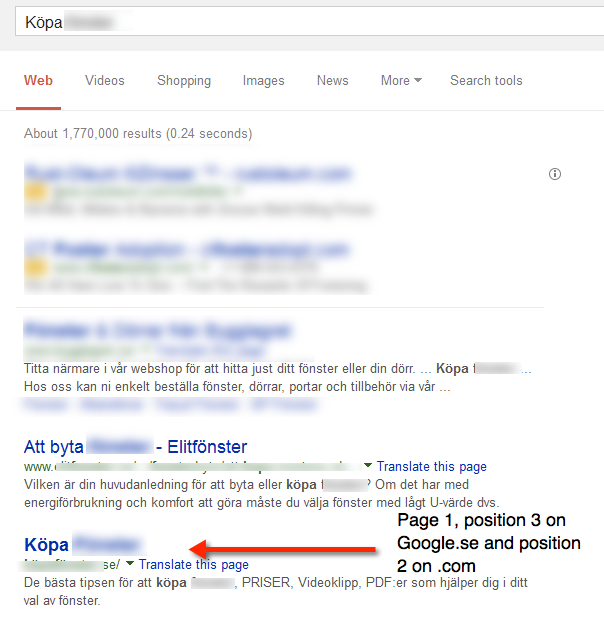
Task: Click the search box containing Köpa
Action: coord(310,22)
